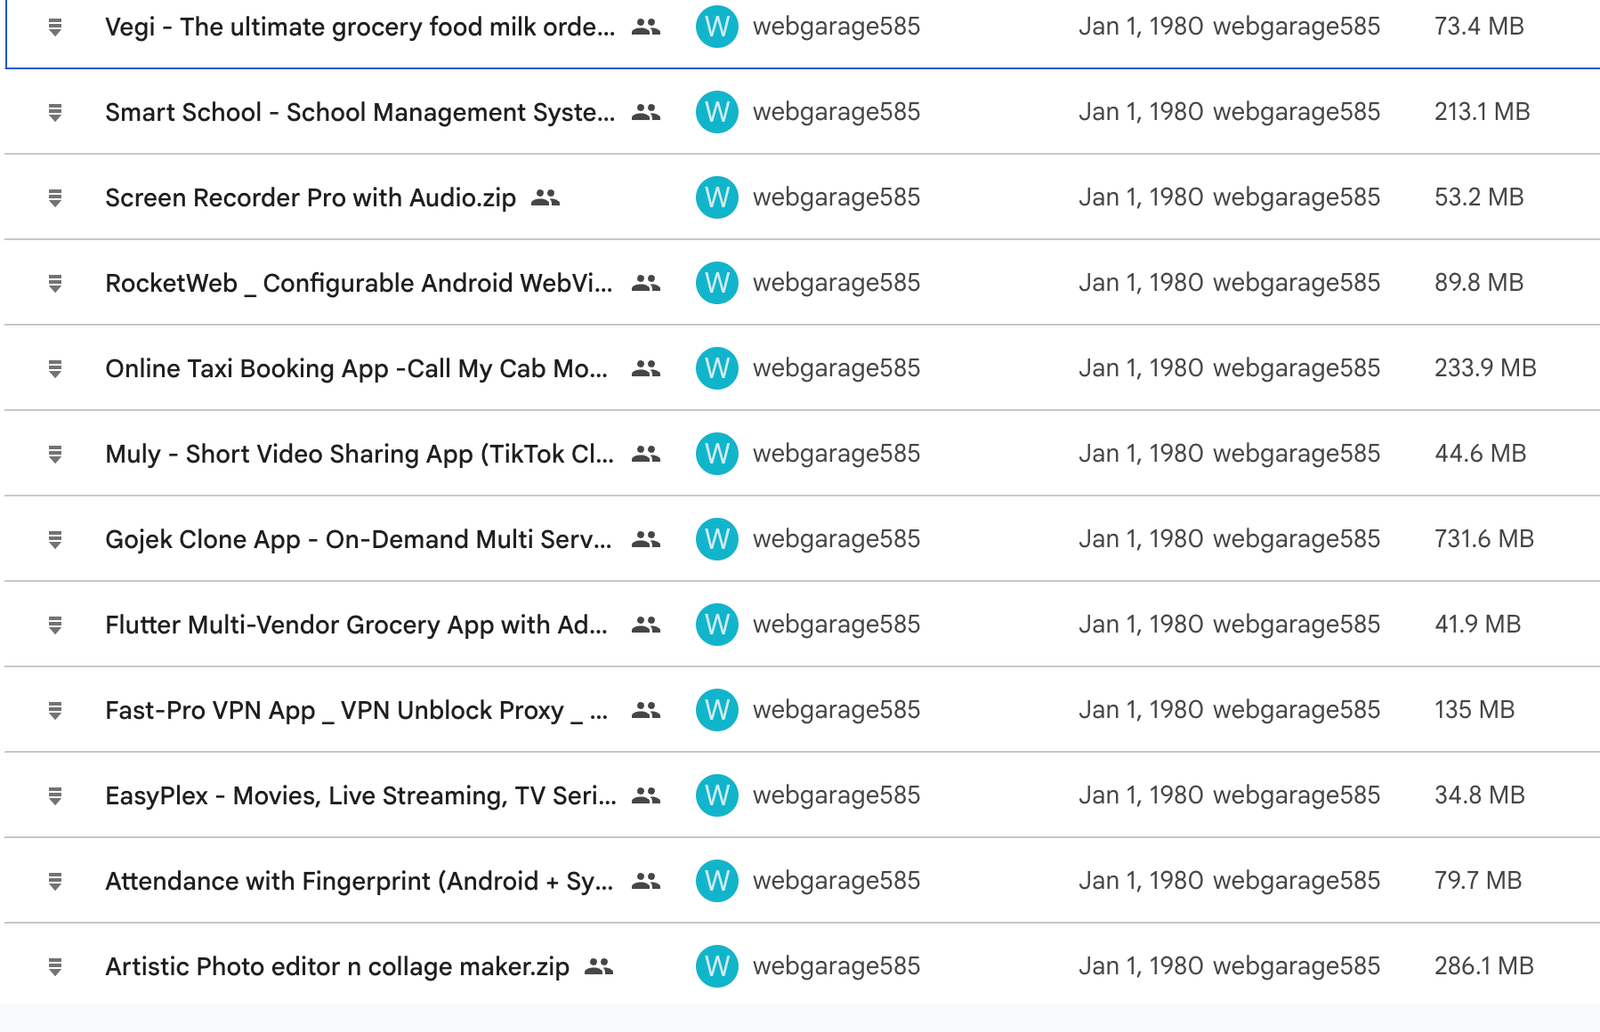The height and width of the screenshot is (1032, 1600).
Task: Click size value 53.2 MB
Action: (x=1479, y=198)
